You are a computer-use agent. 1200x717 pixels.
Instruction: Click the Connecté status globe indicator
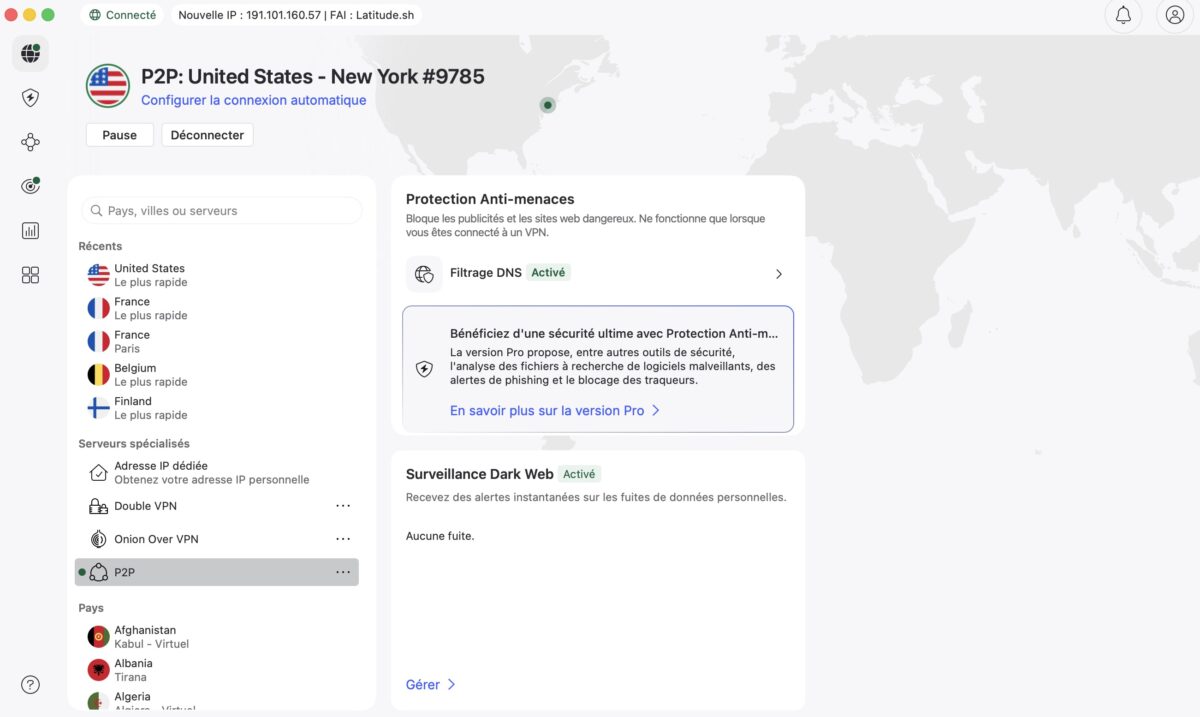(95, 15)
